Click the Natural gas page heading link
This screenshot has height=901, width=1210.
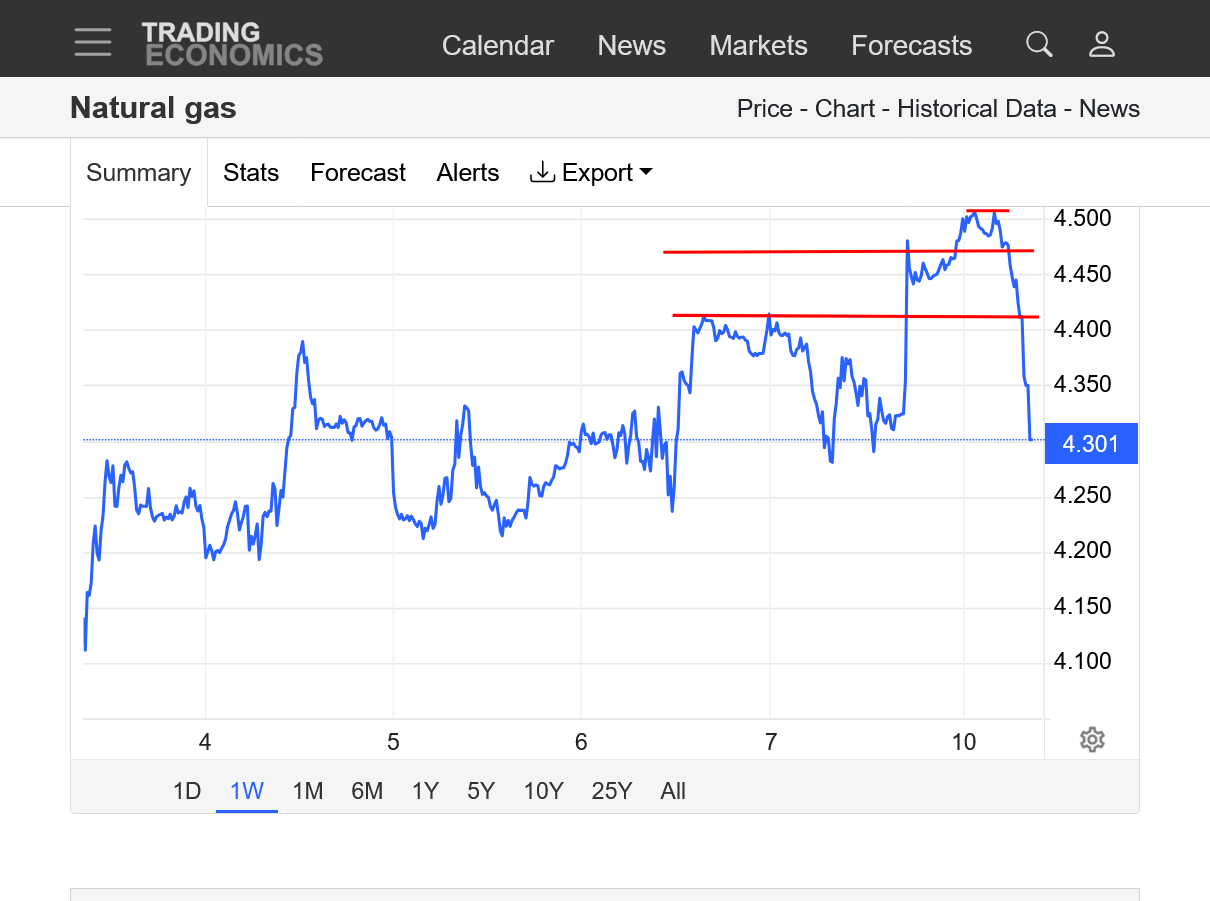point(153,108)
